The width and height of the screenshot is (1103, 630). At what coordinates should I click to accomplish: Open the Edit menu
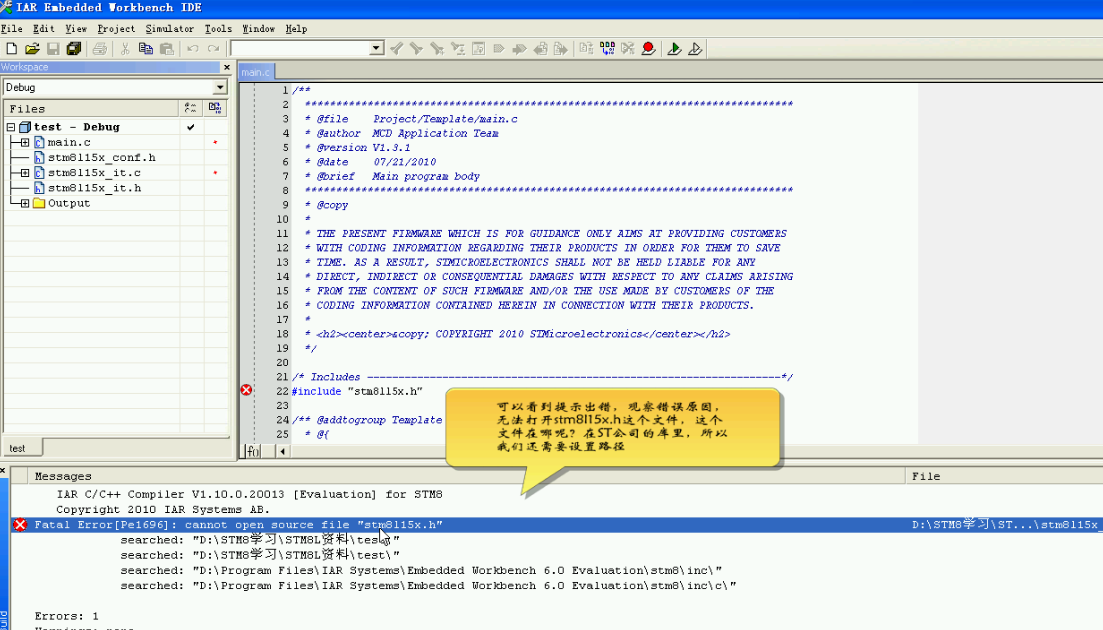click(x=44, y=29)
